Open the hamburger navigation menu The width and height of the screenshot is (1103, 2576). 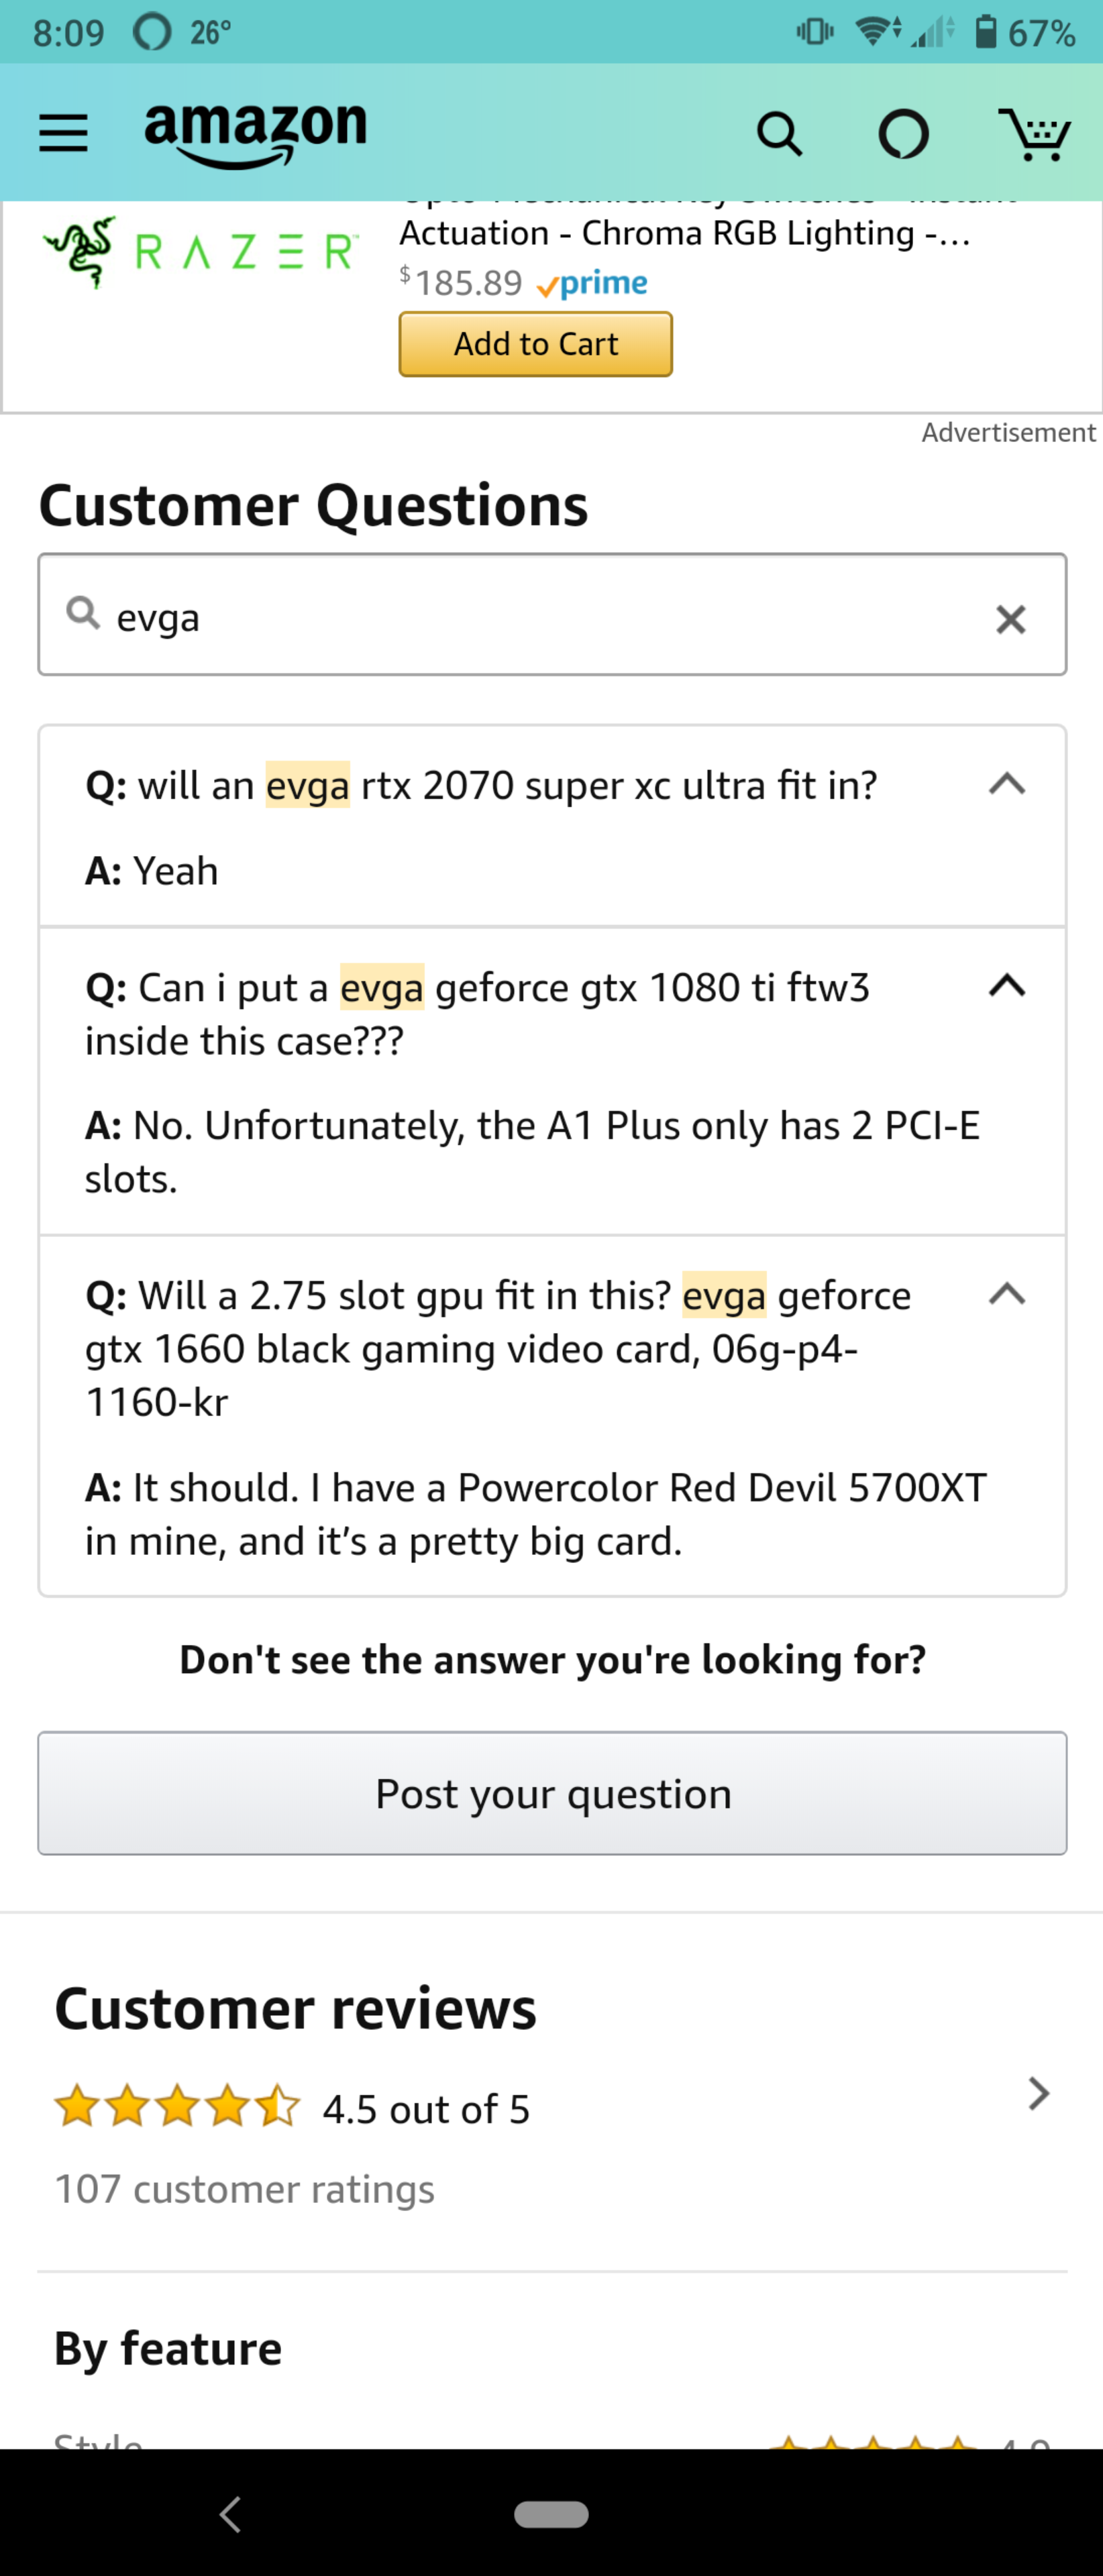click(x=63, y=133)
